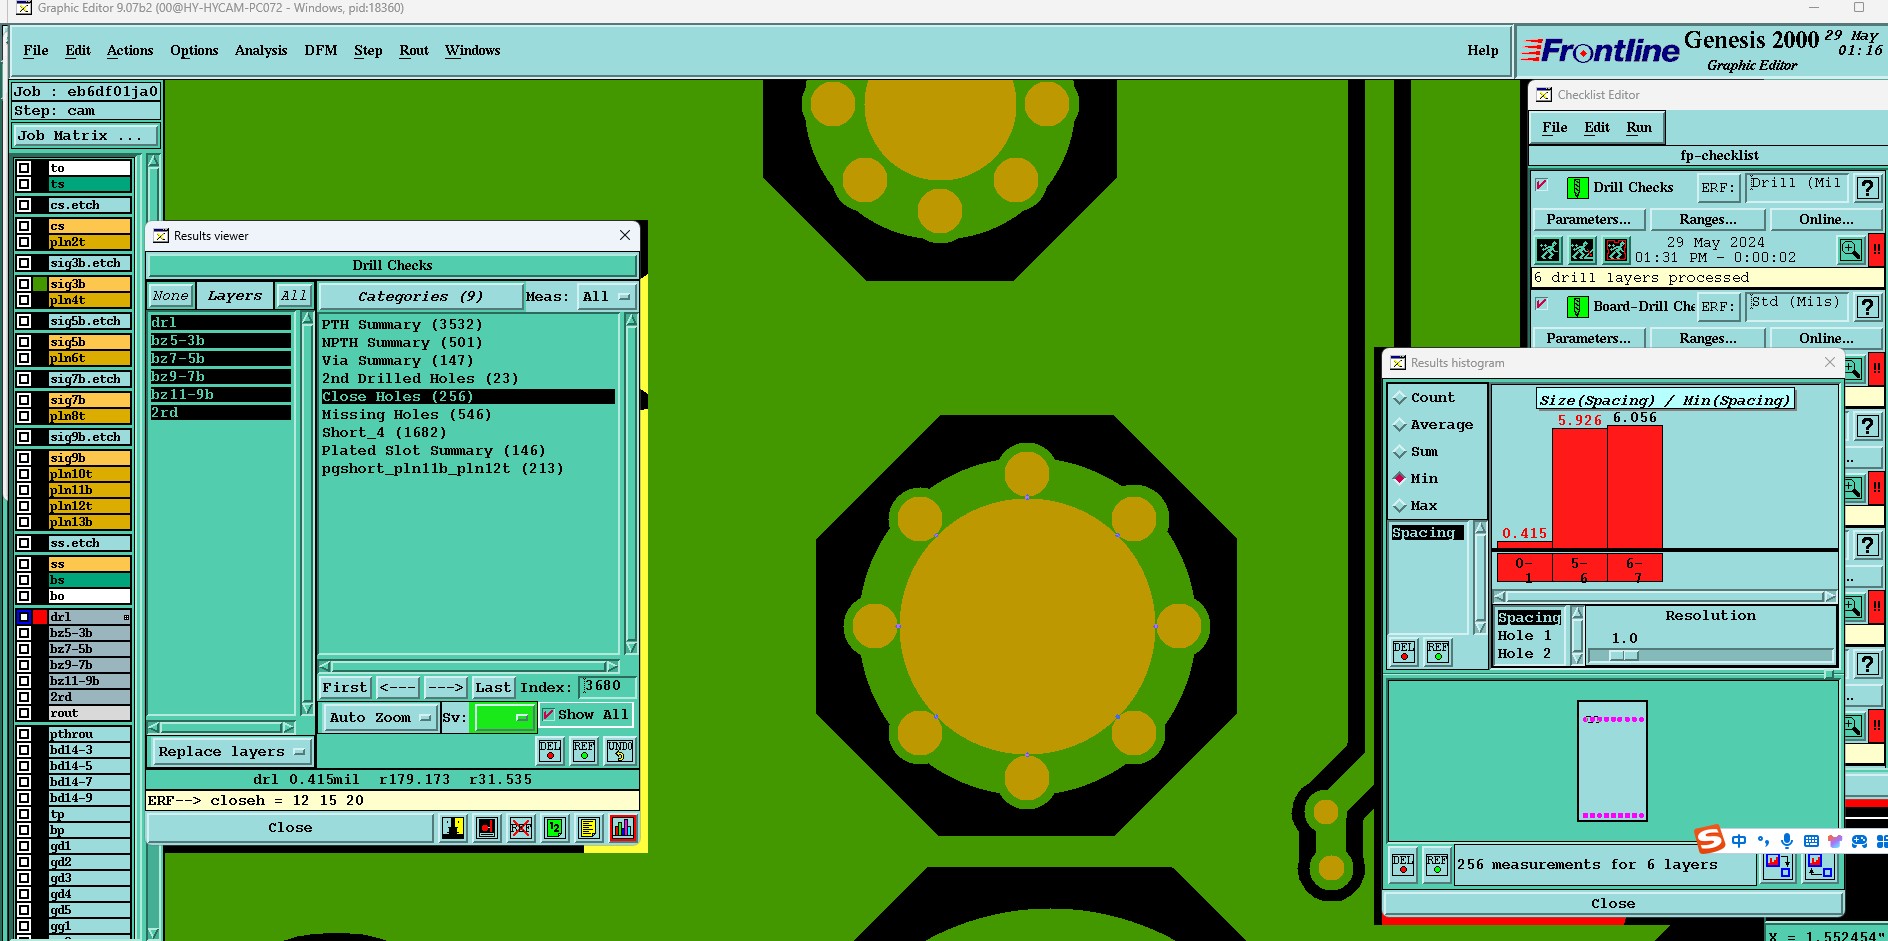Click the magnifier results icon for Drill Checks
Viewport: 1888px width, 941px height.
click(1851, 250)
